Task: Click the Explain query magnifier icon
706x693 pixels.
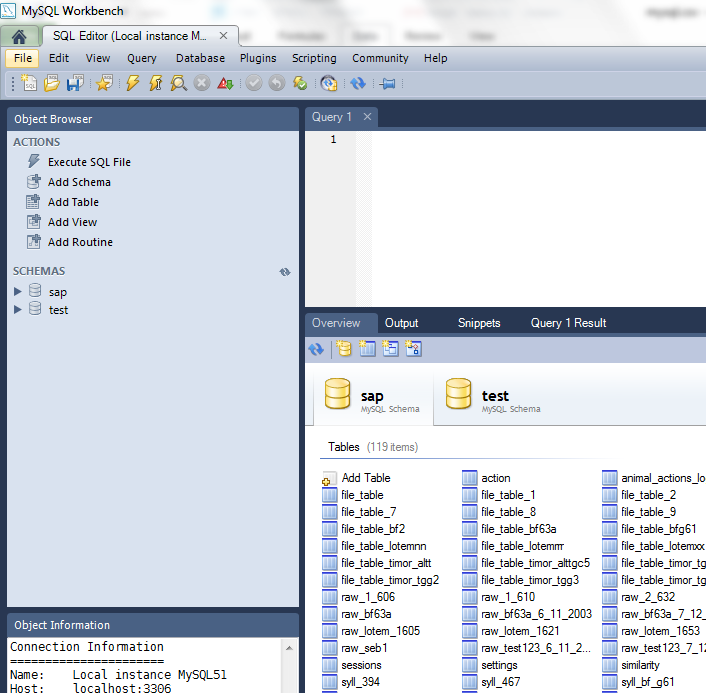Action: [x=178, y=84]
